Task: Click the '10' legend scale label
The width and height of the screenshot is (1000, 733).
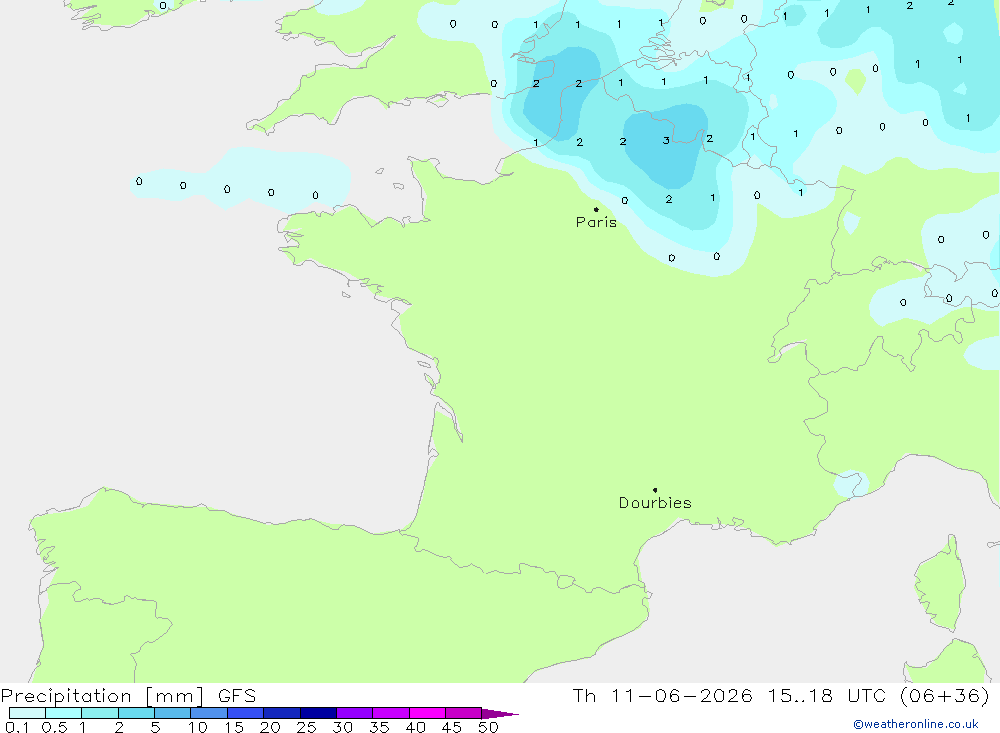Action: click(x=198, y=727)
